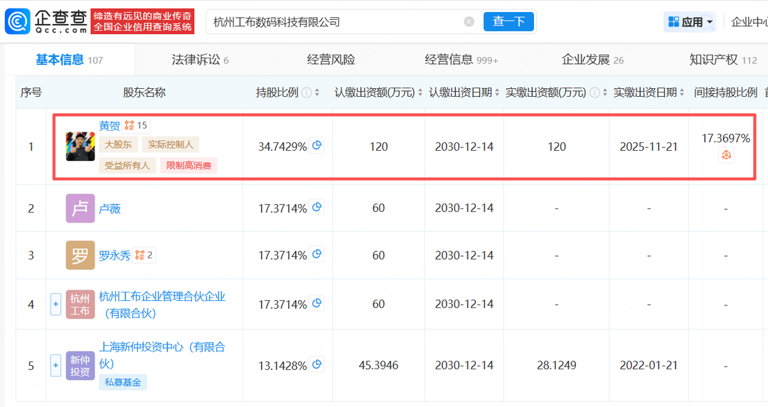Click the 实际控制人 tag
This screenshot has width=768, height=407.
click(170, 144)
